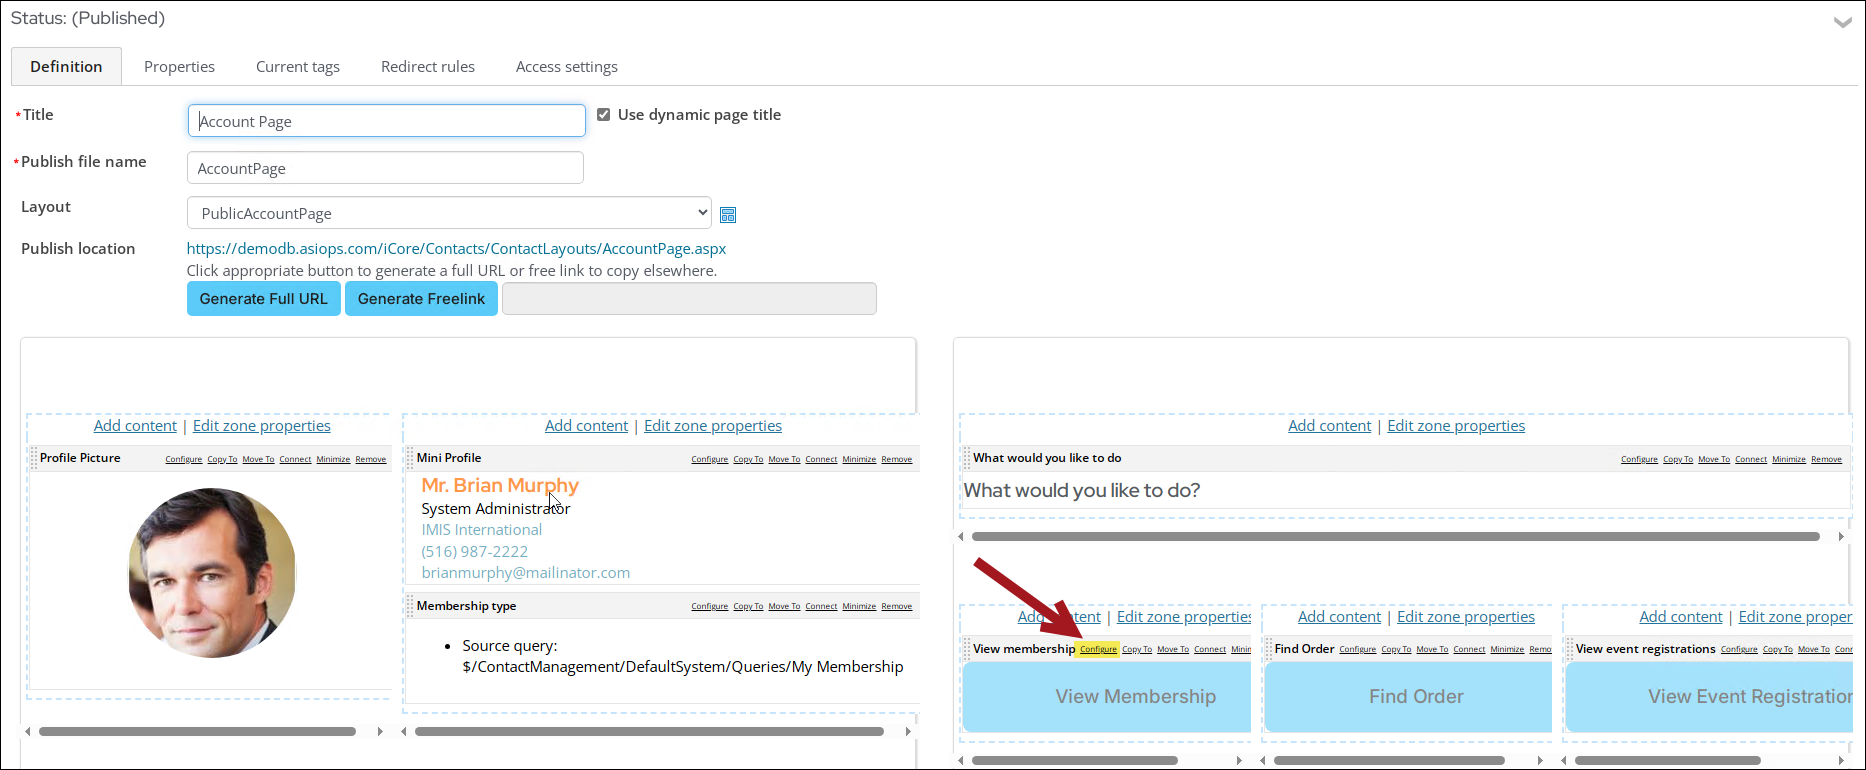Configure the View event registrations item
The height and width of the screenshot is (770, 1866).
(x=1739, y=650)
